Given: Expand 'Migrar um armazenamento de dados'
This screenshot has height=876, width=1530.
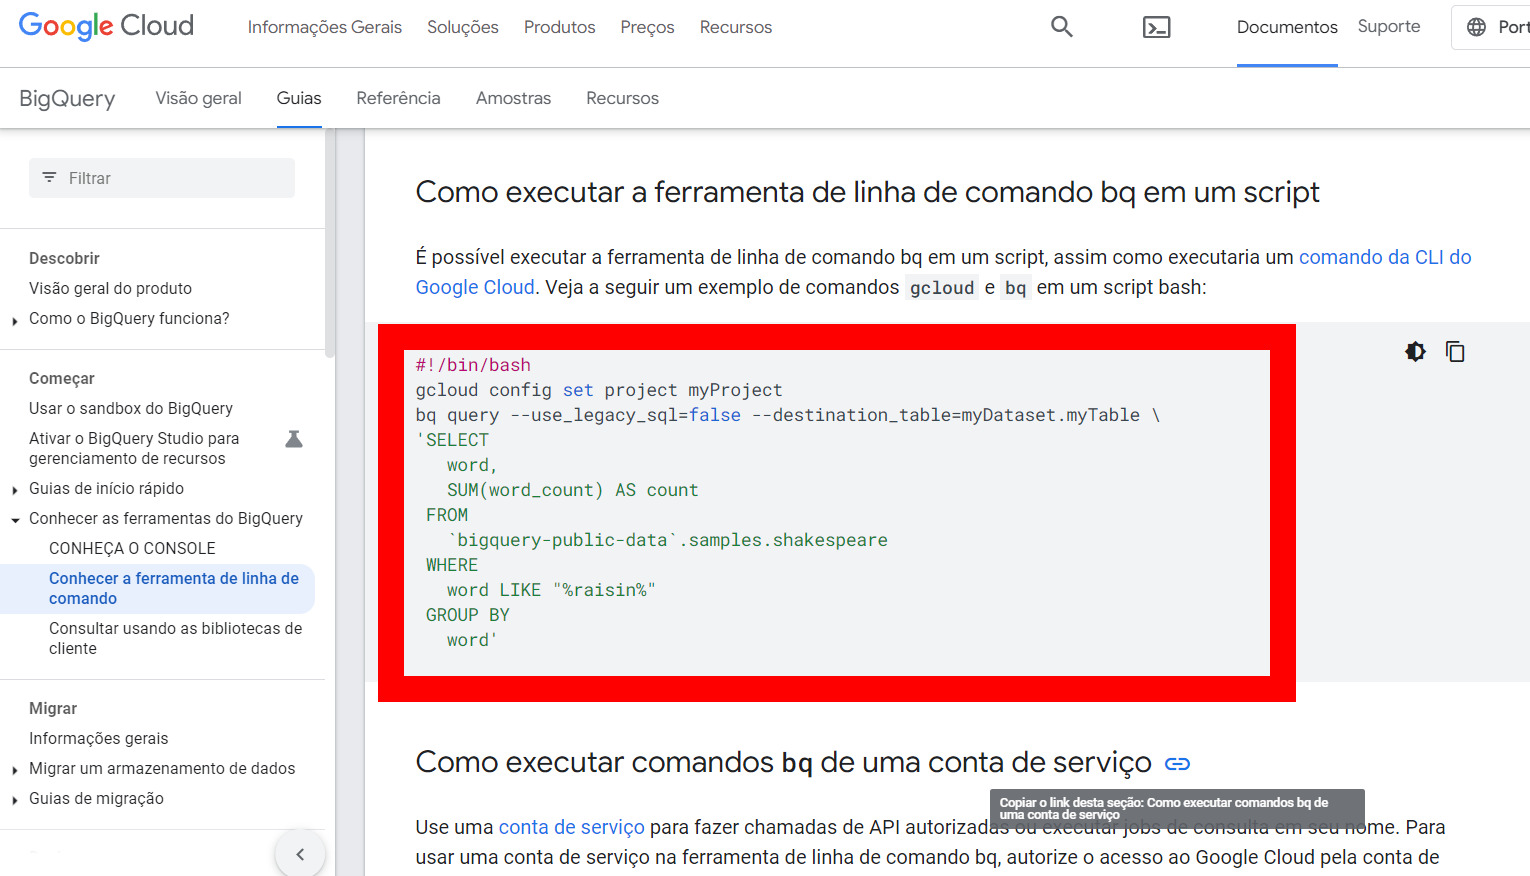Looking at the screenshot, I should [15, 770].
